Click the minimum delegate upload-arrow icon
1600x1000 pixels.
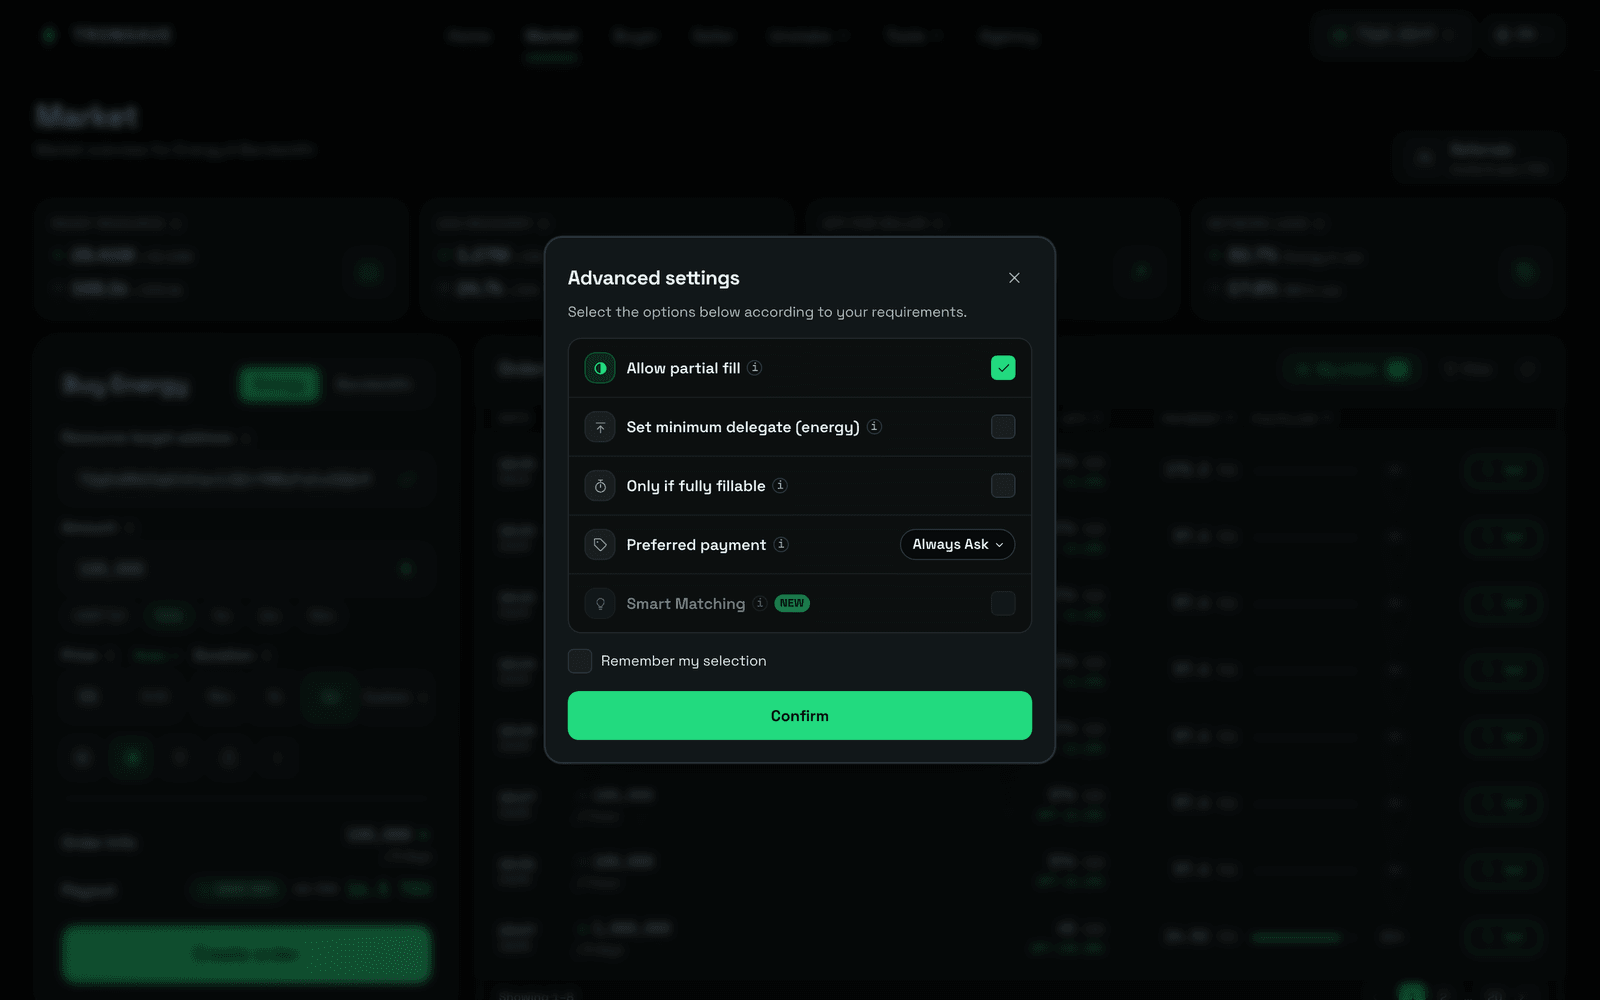(x=600, y=427)
